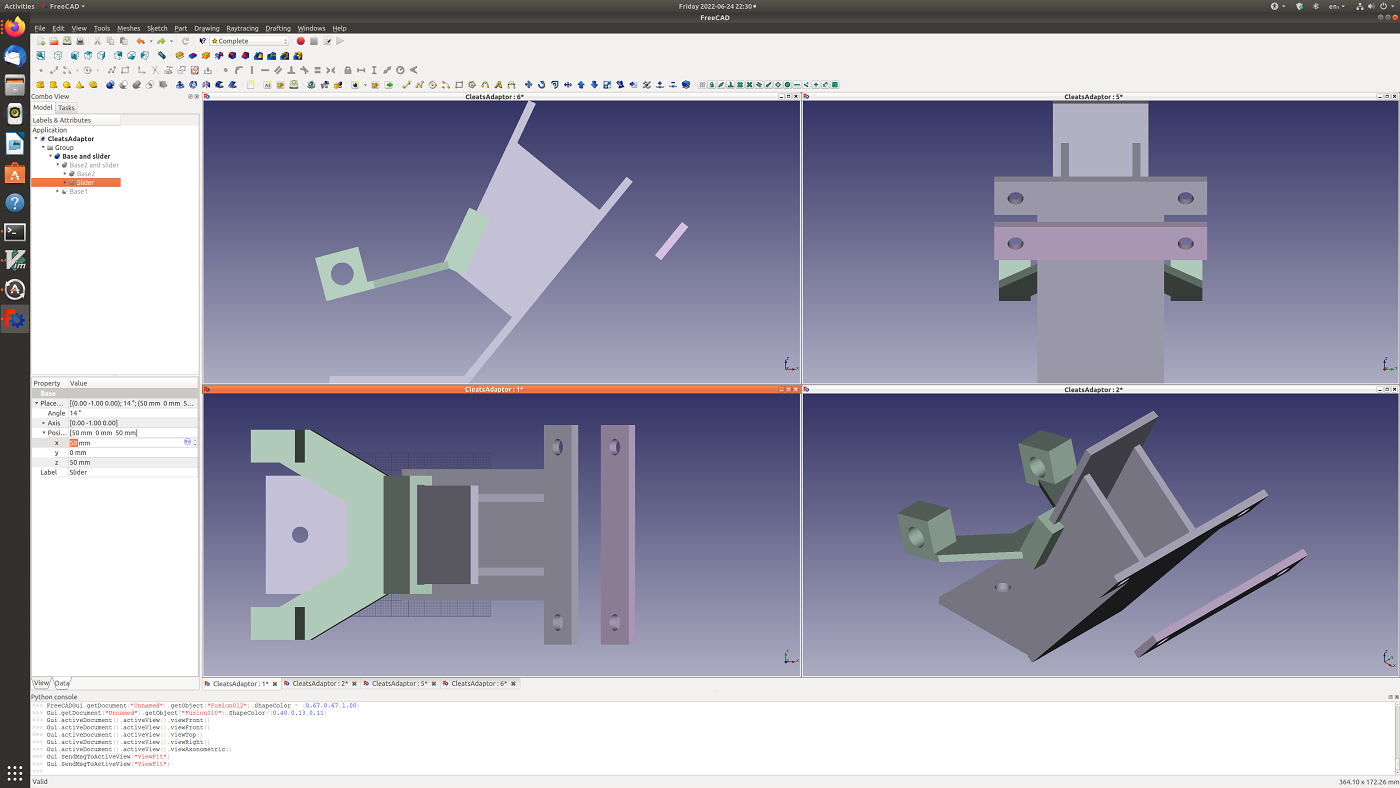Click the View tab below properties
The height and width of the screenshot is (788, 1400).
41,683
